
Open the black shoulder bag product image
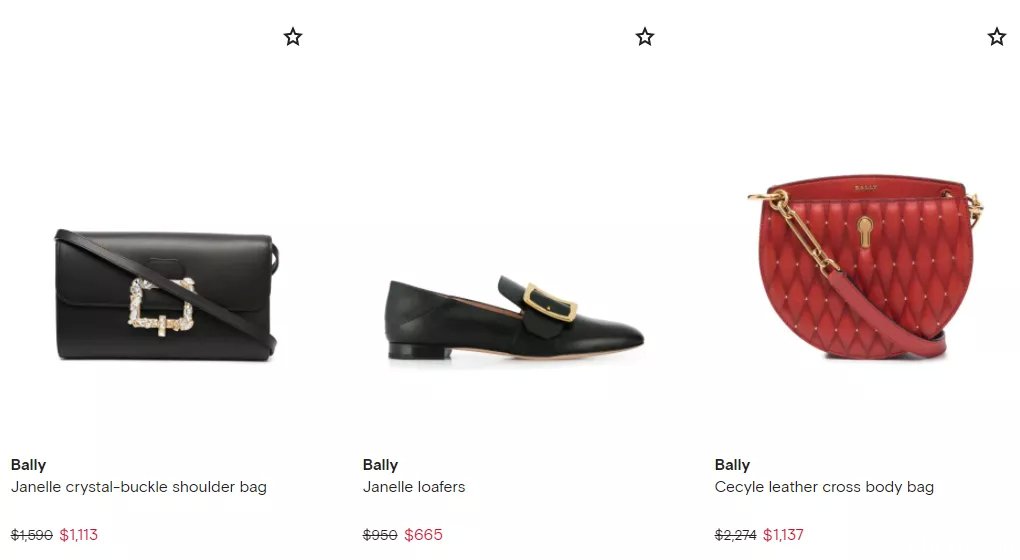tap(167, 295)
